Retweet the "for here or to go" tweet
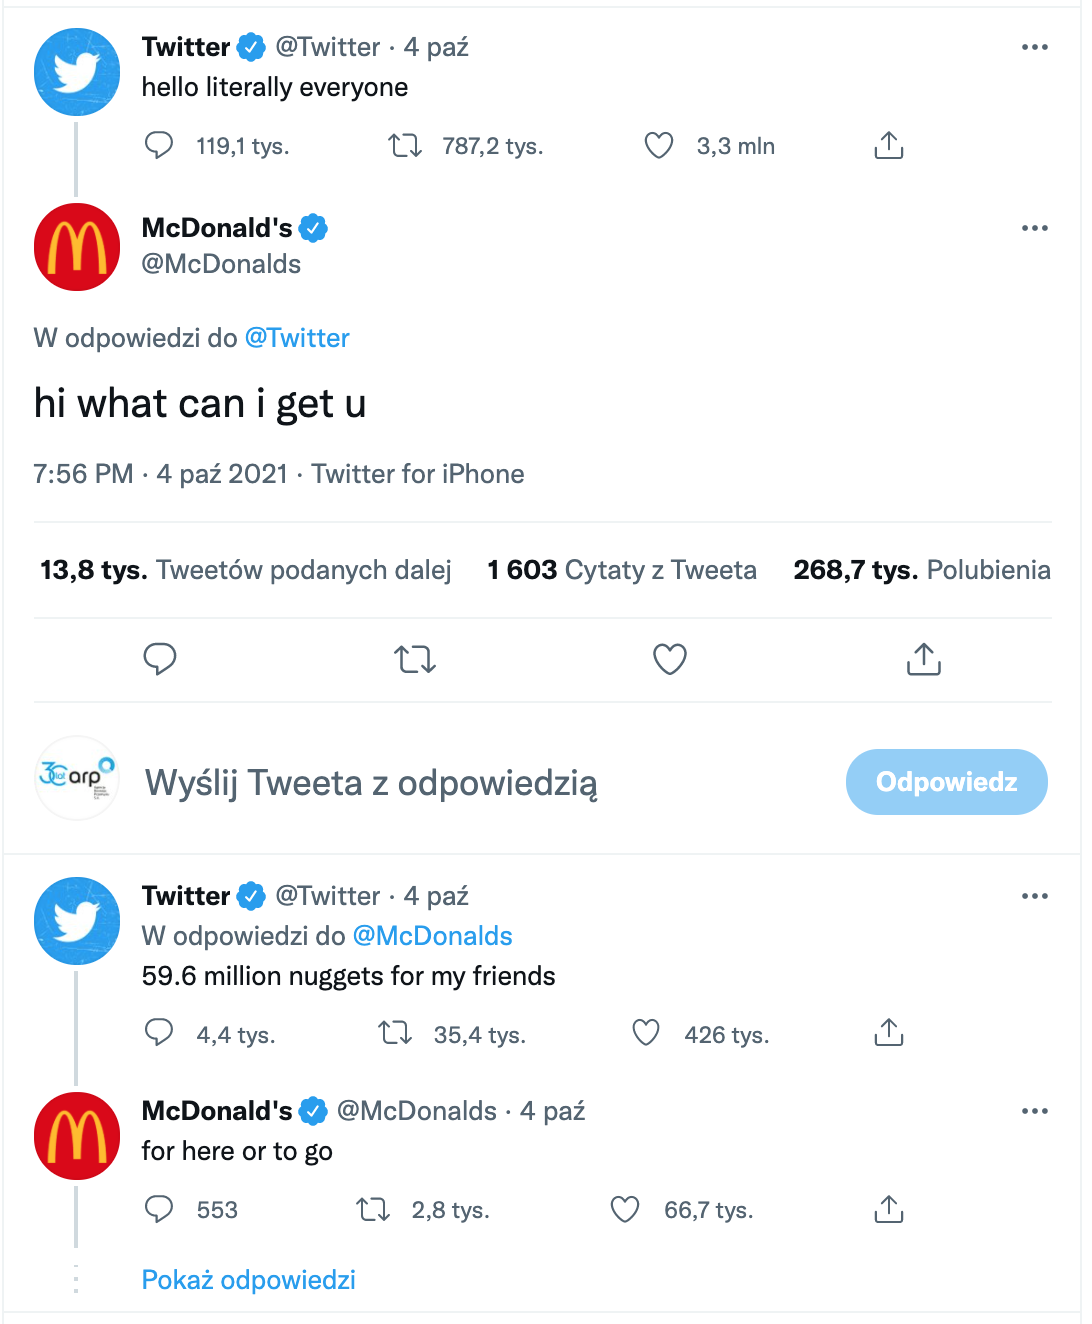 point(374,1210)
